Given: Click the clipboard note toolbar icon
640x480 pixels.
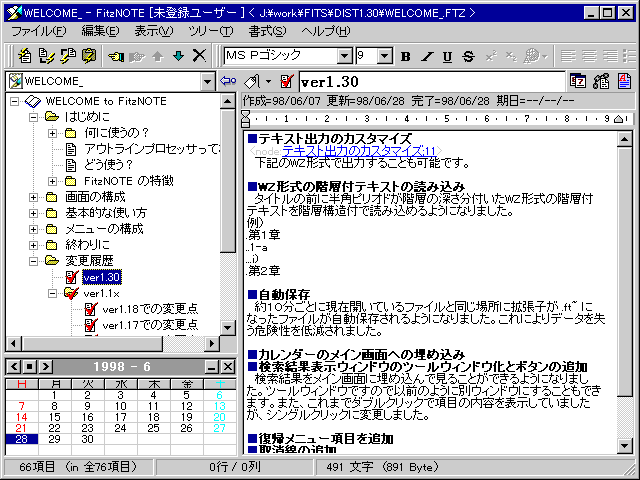Looking at the screenshot, I should coord(89,56).
